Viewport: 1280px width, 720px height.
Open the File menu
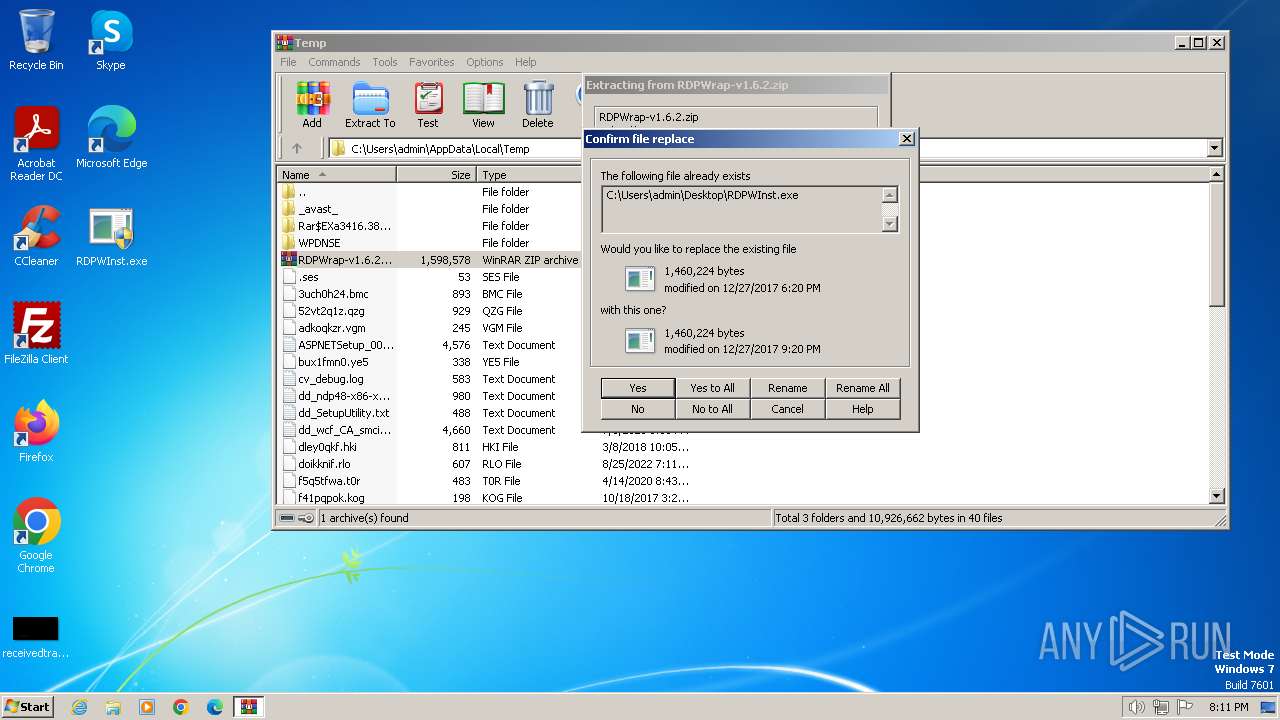pyautogui.click(x=288, y=62)
